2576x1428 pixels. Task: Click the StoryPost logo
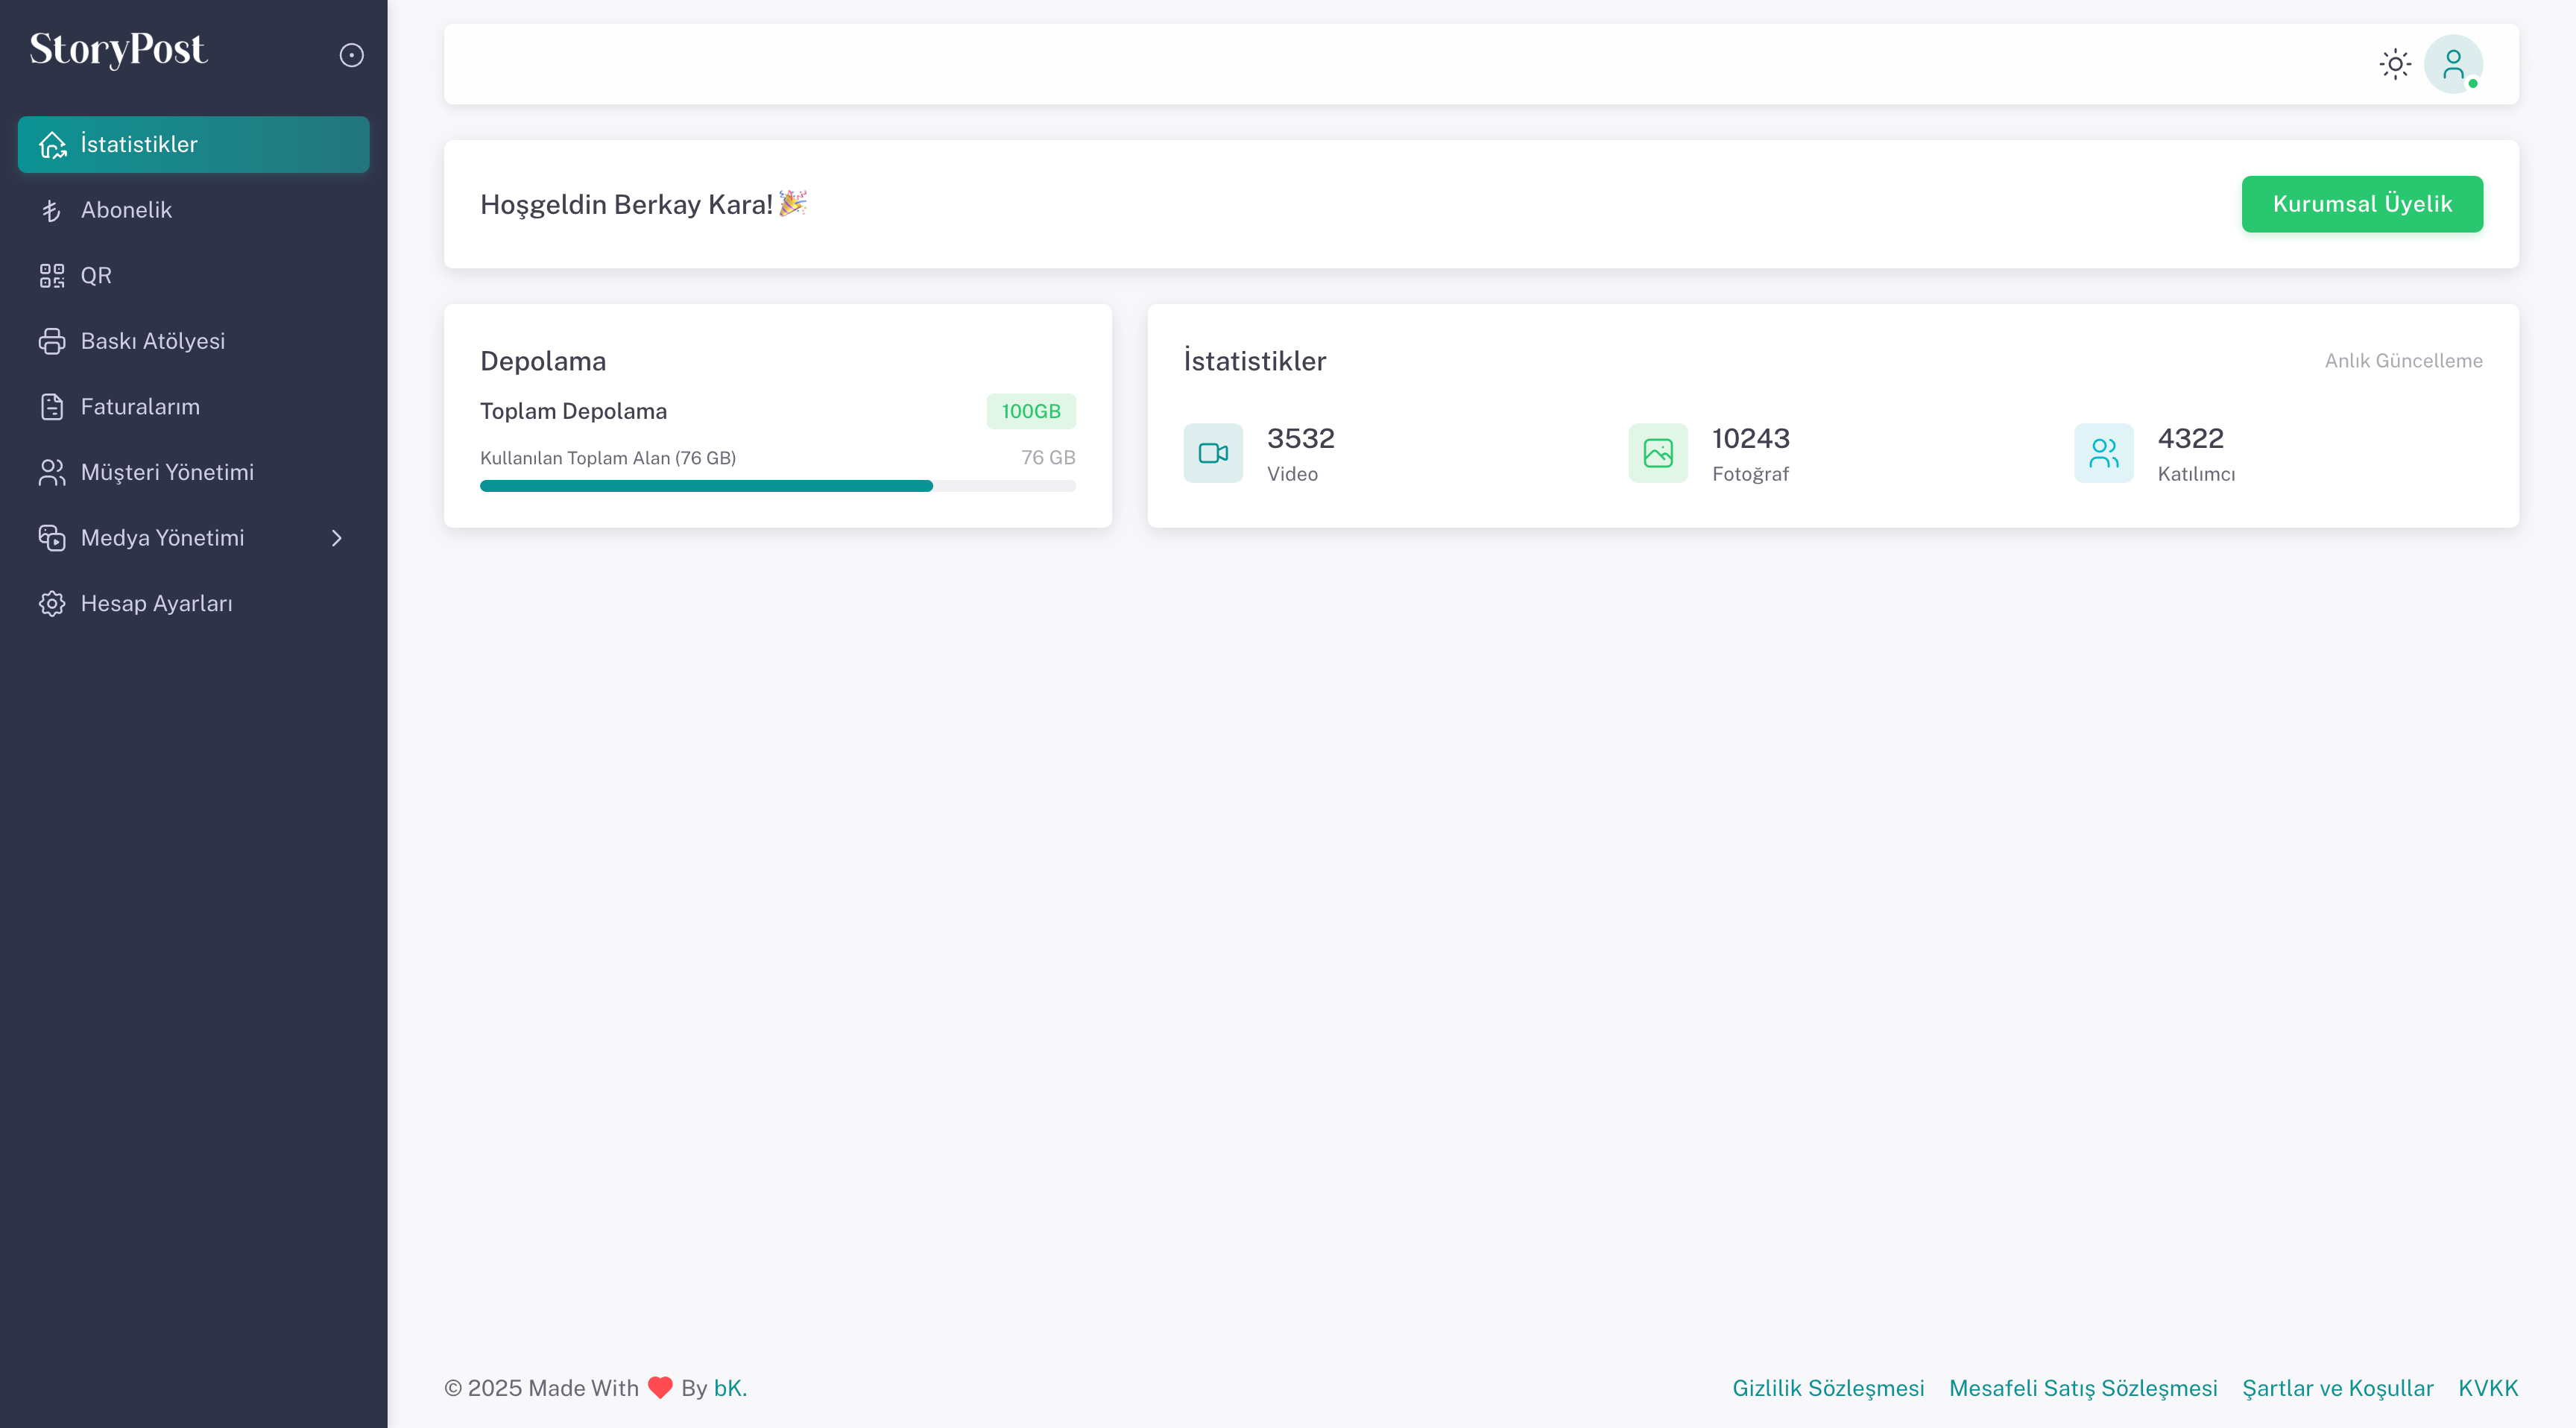[118, 50]
